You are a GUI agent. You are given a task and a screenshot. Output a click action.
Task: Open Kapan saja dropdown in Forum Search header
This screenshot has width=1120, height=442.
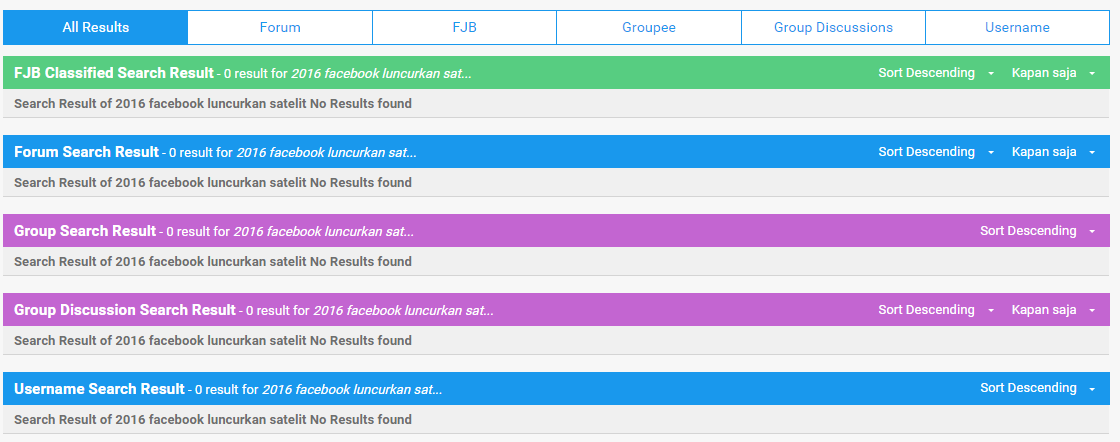point(1054,152)
